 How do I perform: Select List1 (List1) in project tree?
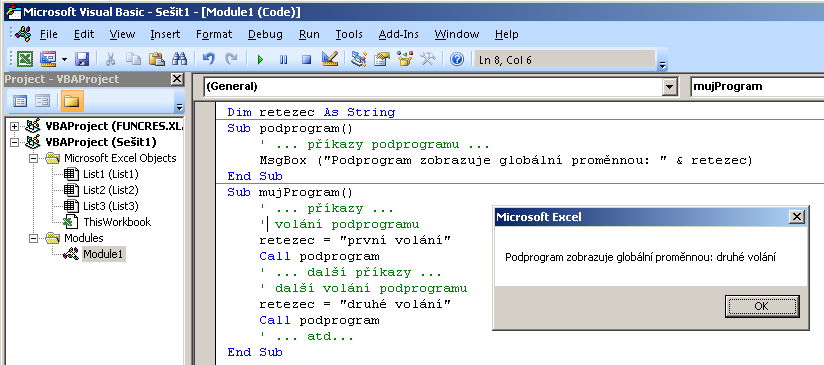110,174
